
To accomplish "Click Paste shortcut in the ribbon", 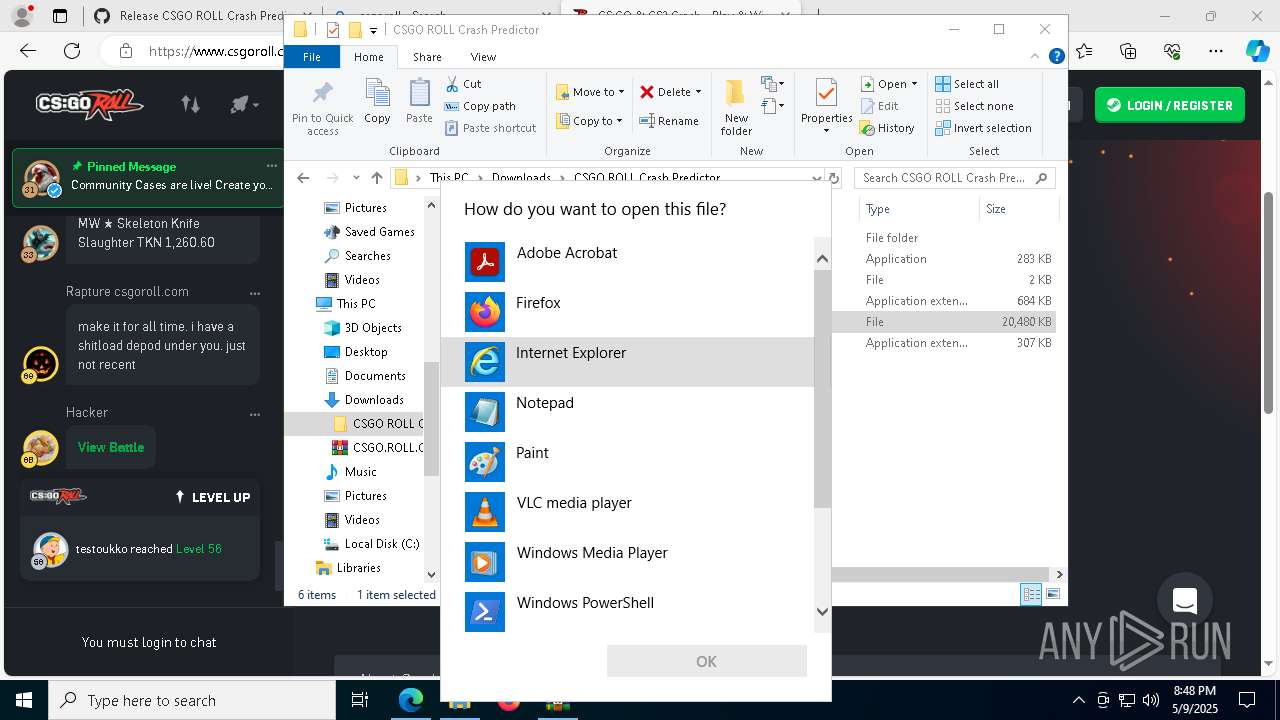I will (490, 128).
